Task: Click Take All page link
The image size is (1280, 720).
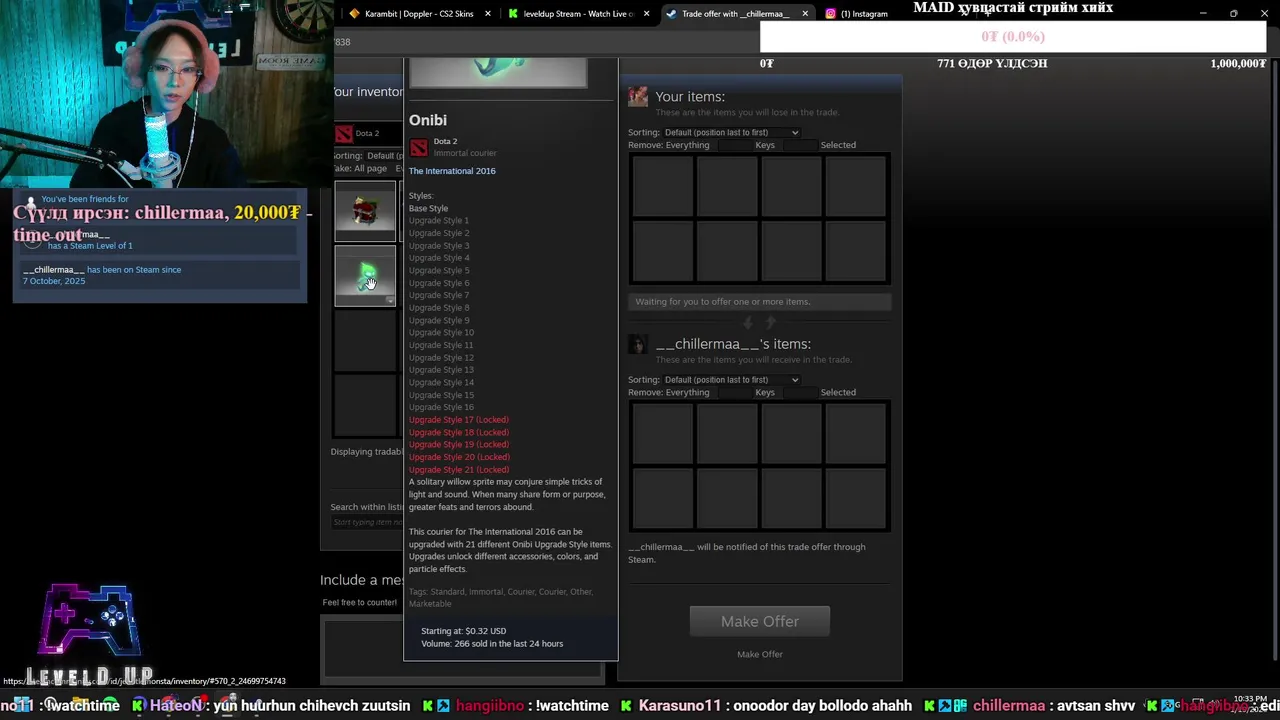Action: 370,169
